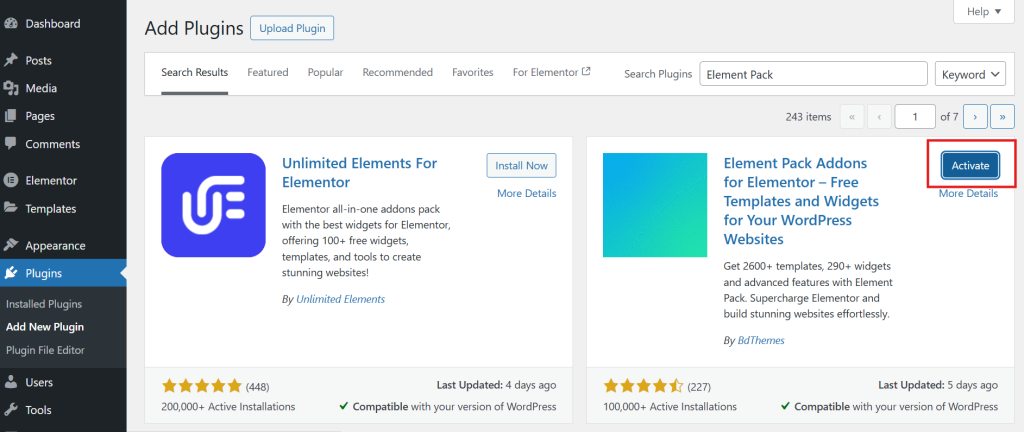Open the Keyword search type dropdown
Image resolution: width=1024 pixels, height=432 pixels.
pyautogui.click(x=972, y=74)
